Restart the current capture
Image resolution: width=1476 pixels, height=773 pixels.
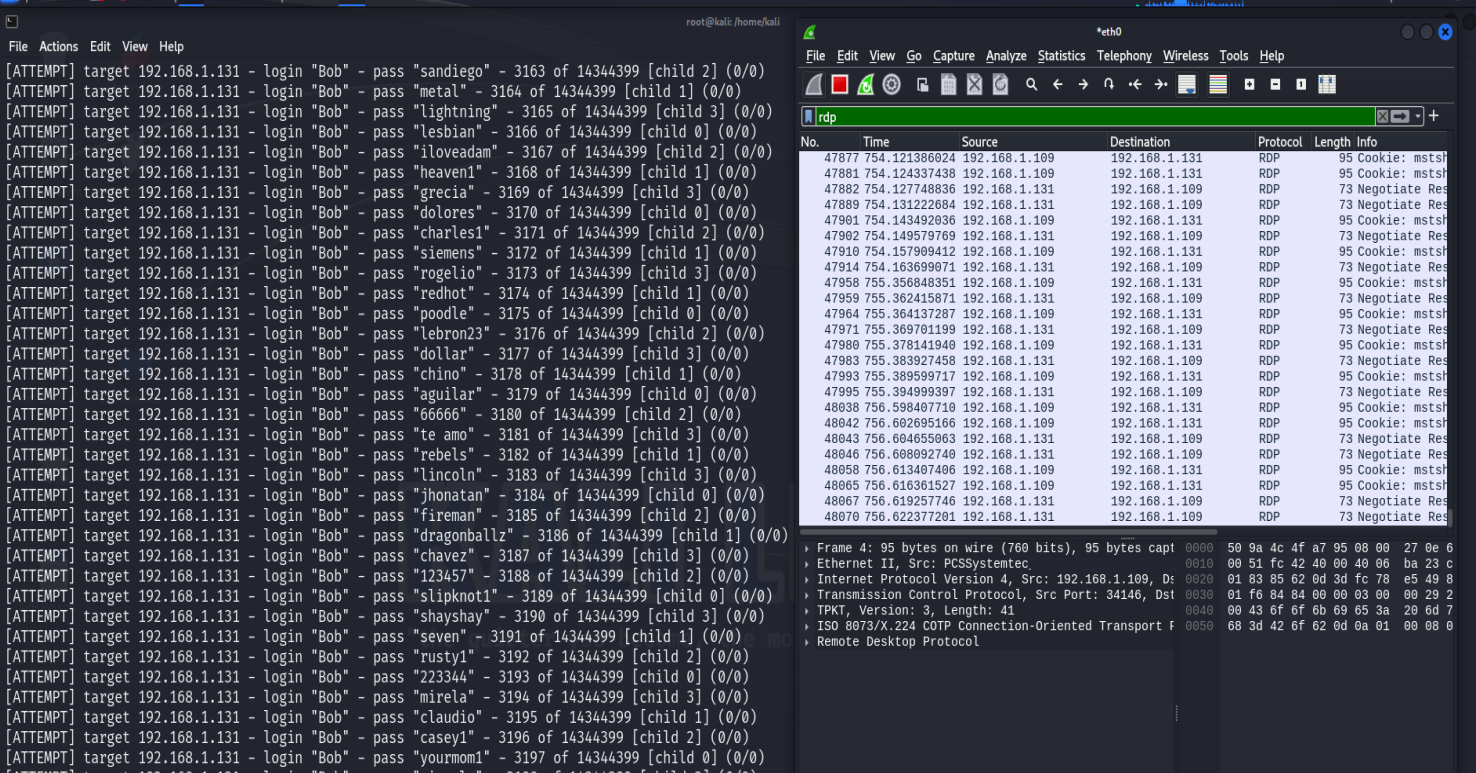click(x=866, y=85)
